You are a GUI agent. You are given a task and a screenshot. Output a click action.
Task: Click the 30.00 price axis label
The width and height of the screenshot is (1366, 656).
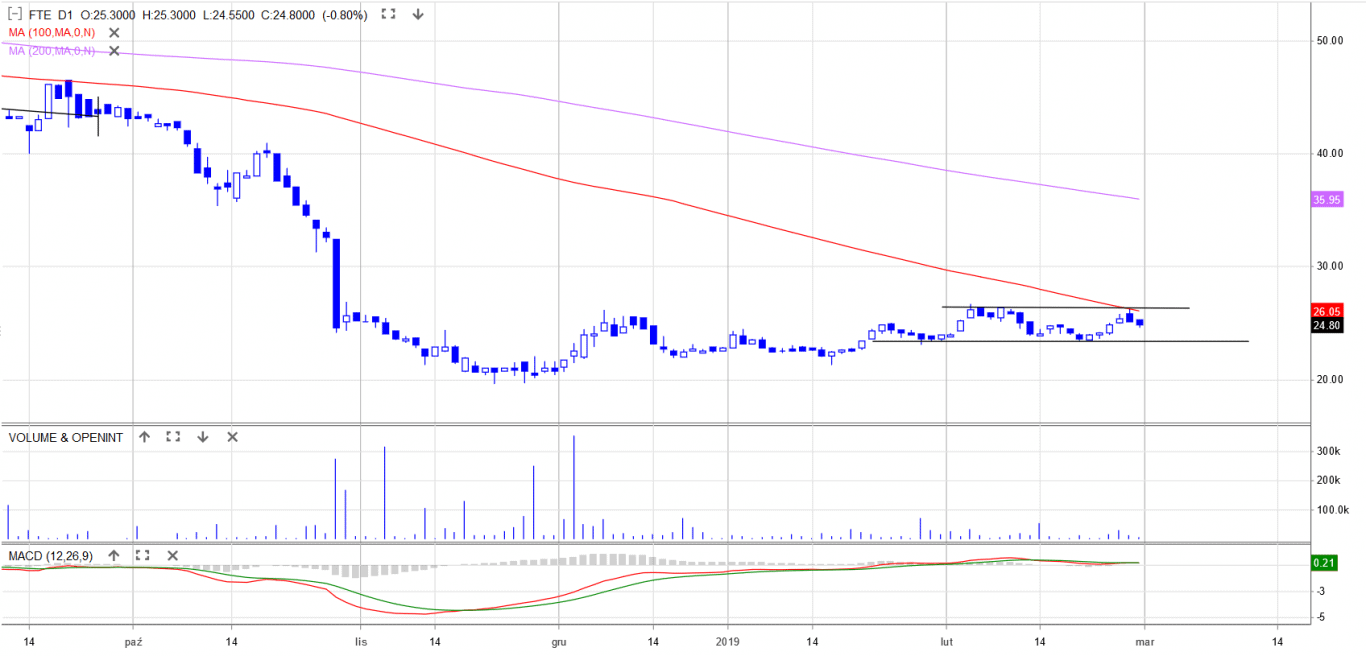pos(1329,267)
